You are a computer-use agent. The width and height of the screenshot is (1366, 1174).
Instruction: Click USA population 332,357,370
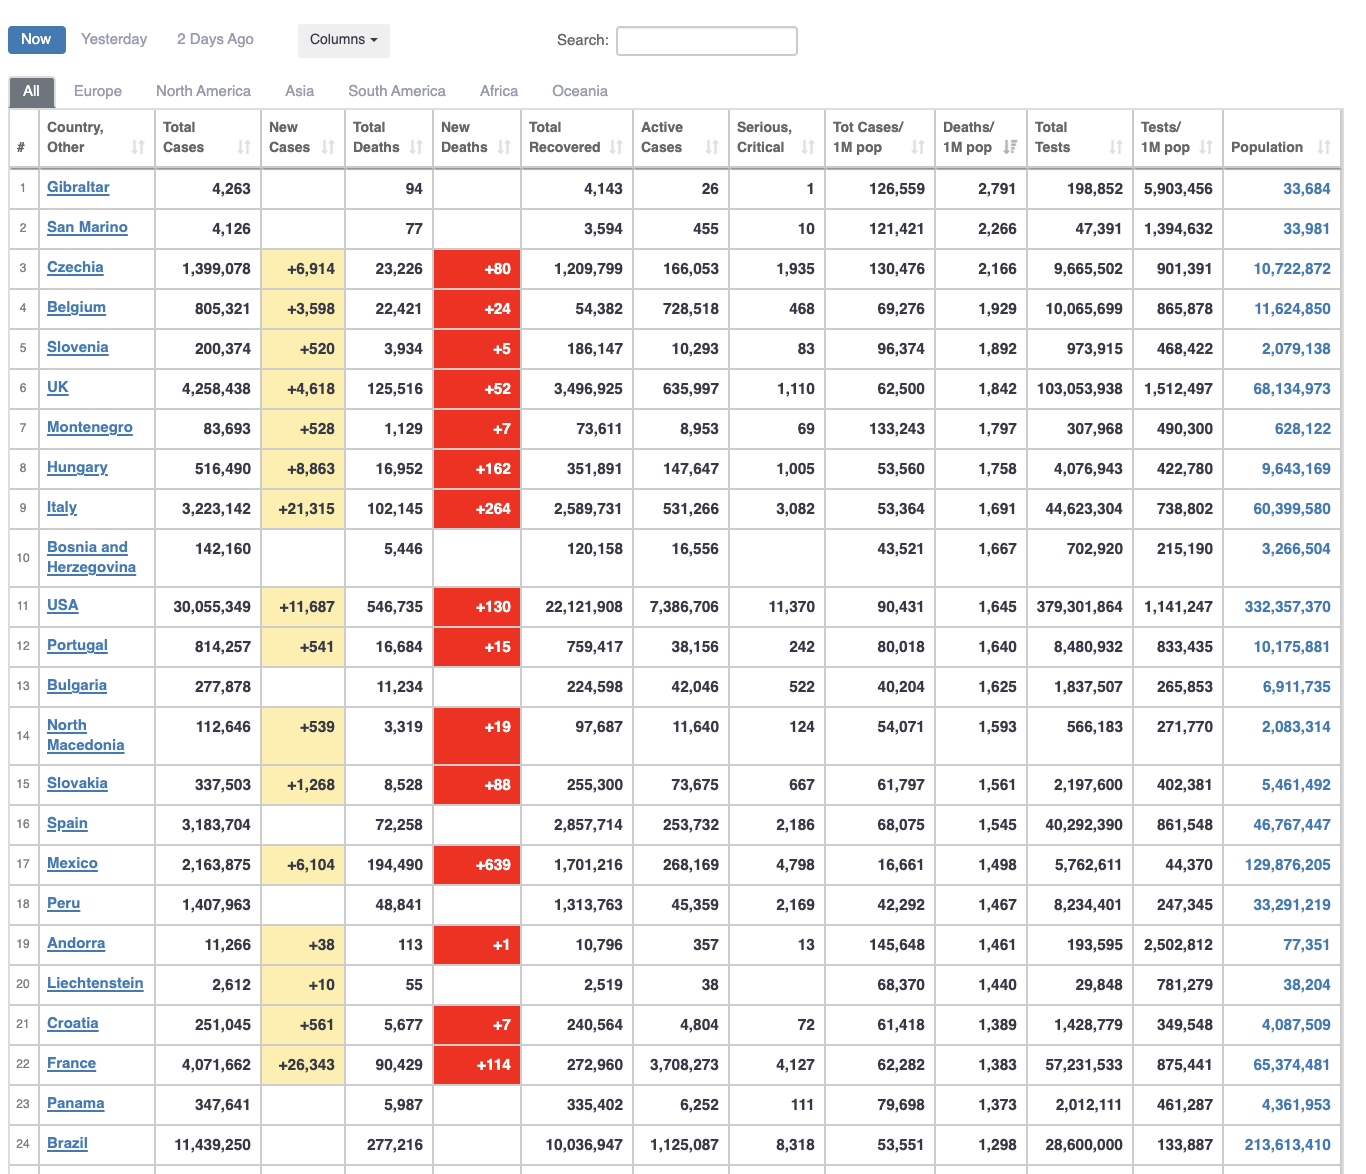pos(1287,606)
